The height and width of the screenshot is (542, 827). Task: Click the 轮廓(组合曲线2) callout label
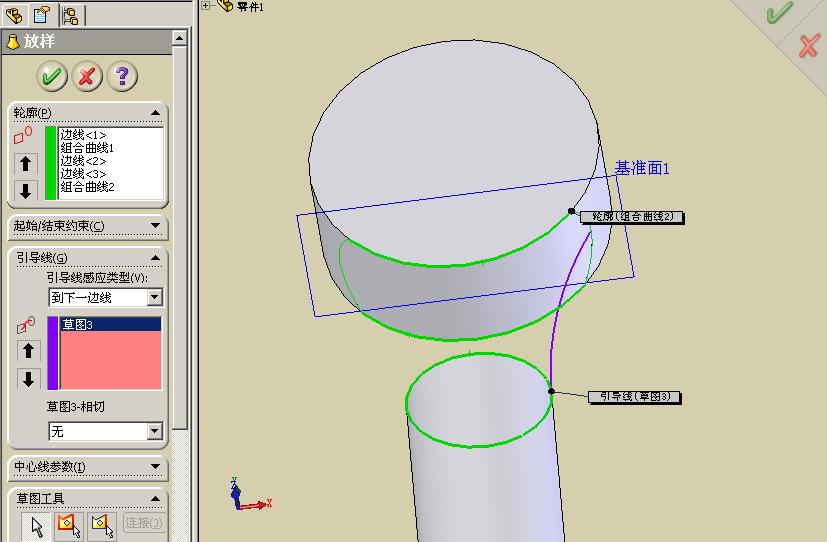(x=632, y=217)
